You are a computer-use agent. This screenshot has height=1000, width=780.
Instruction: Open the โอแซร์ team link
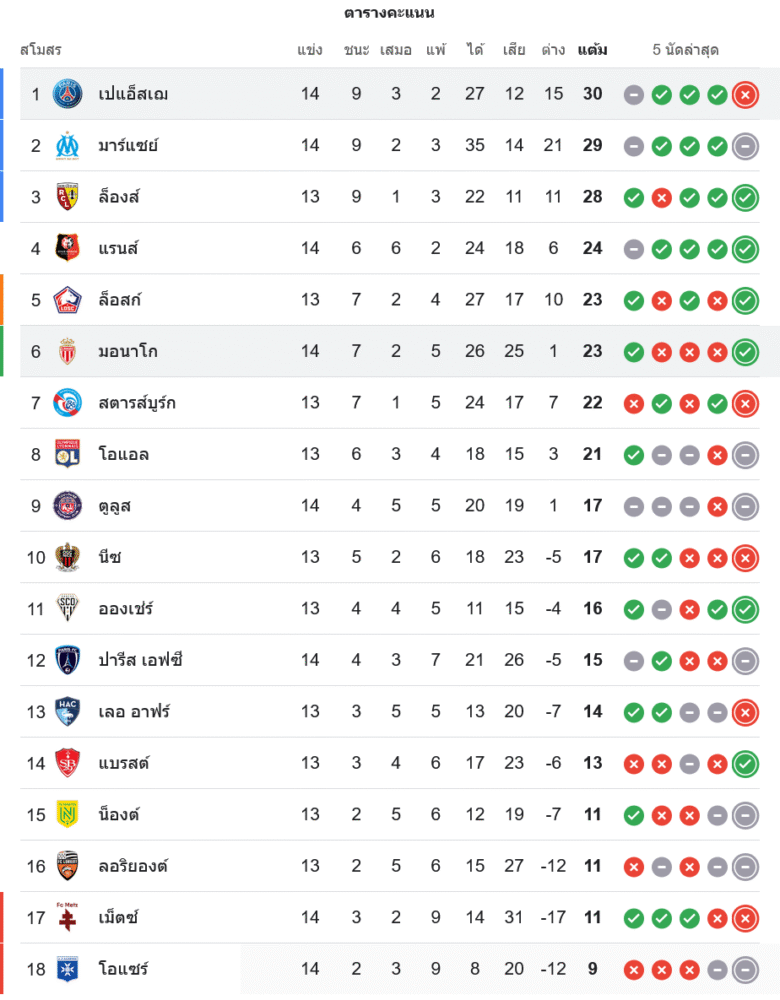tap(123, 969)
